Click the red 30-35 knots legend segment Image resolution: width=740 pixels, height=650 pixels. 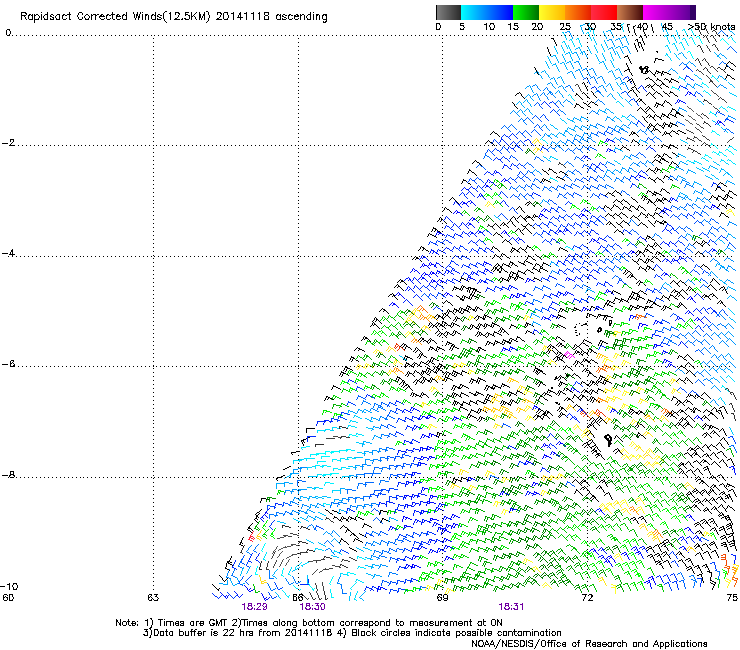tap(604, 12)
